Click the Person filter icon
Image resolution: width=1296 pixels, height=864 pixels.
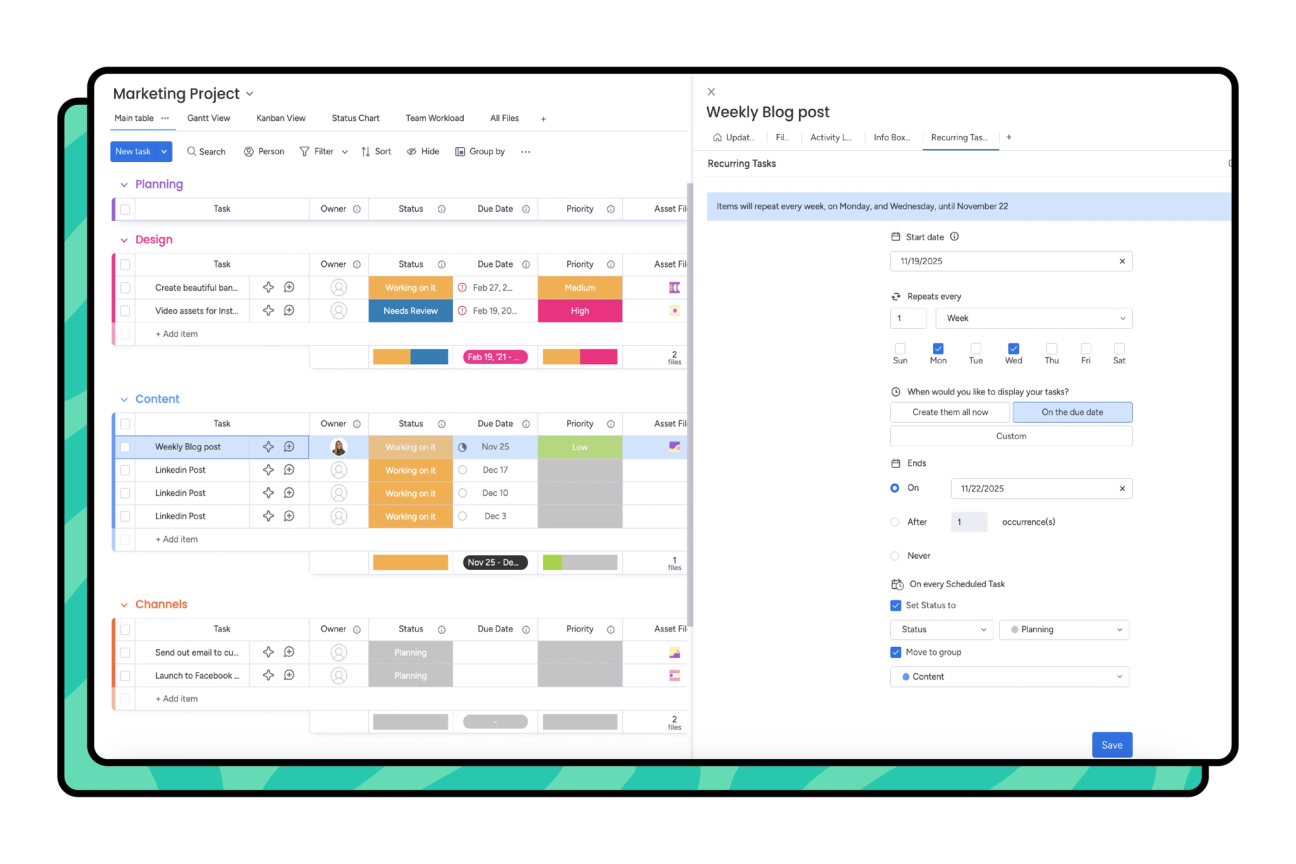(x=249, y=151)
